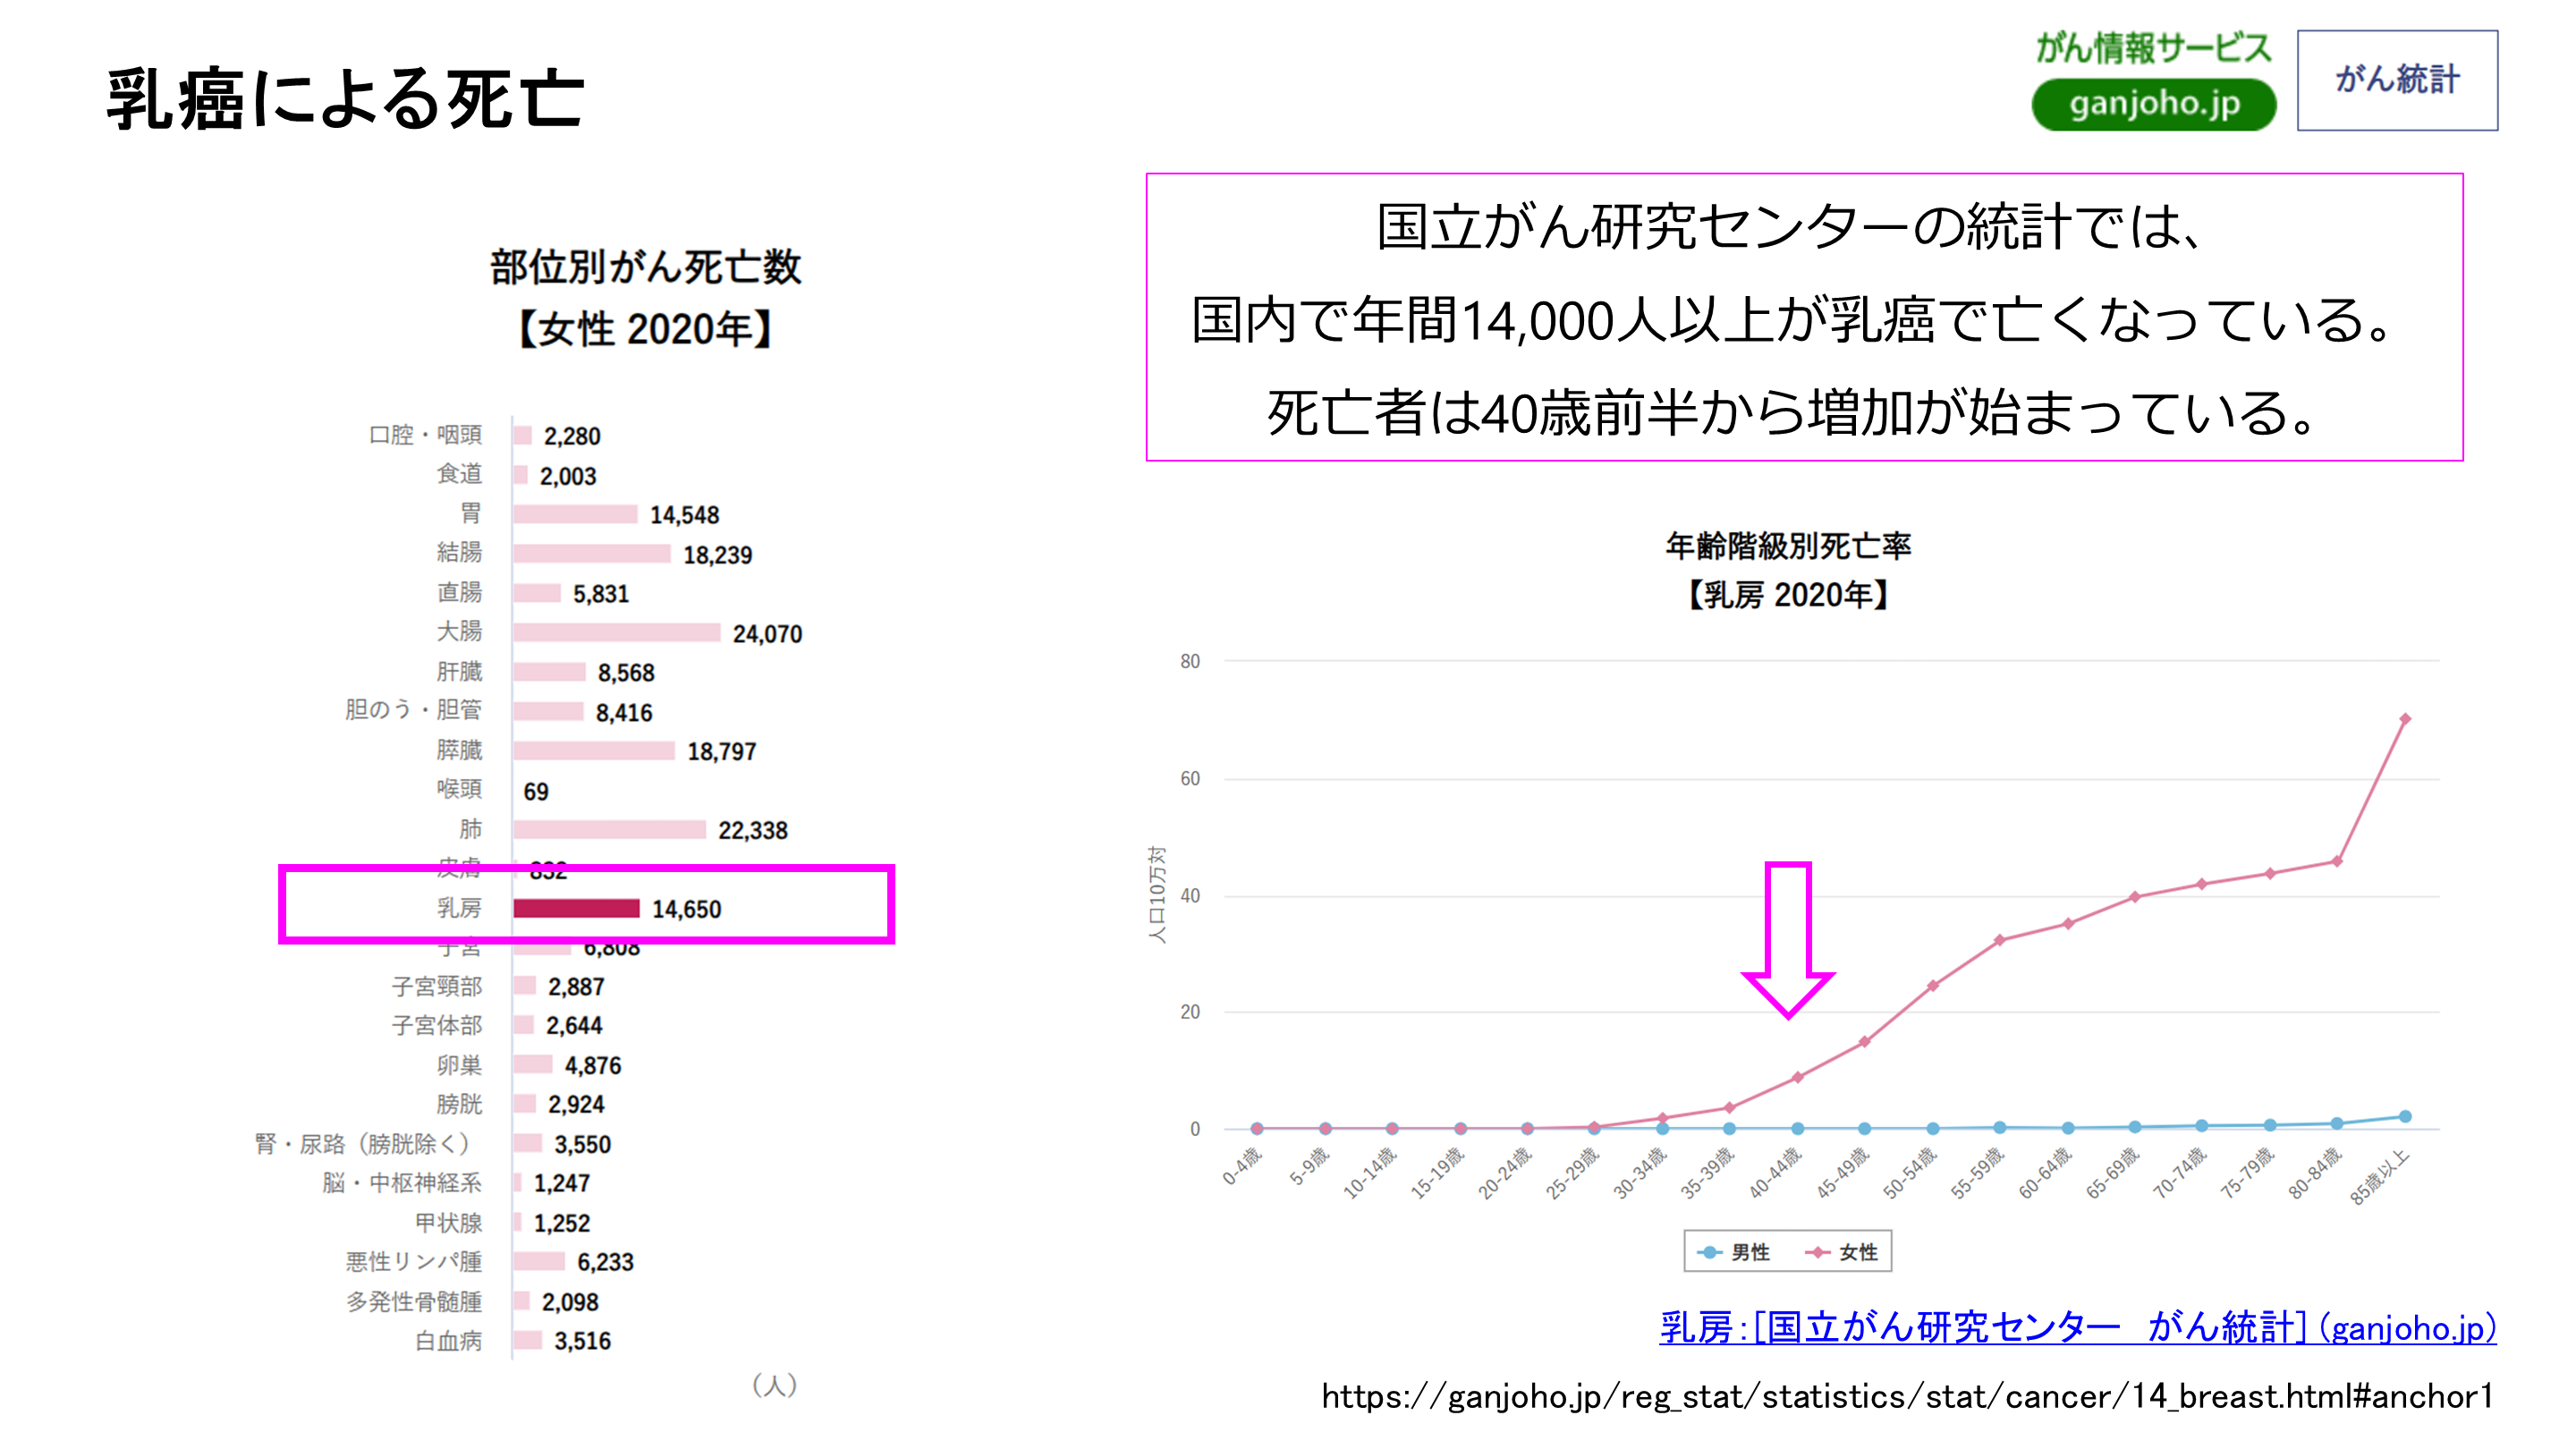Screen dimensions: 2576x1449
Task: Open the 乳房 国立がん研究センター link
Action: 2077,1327
